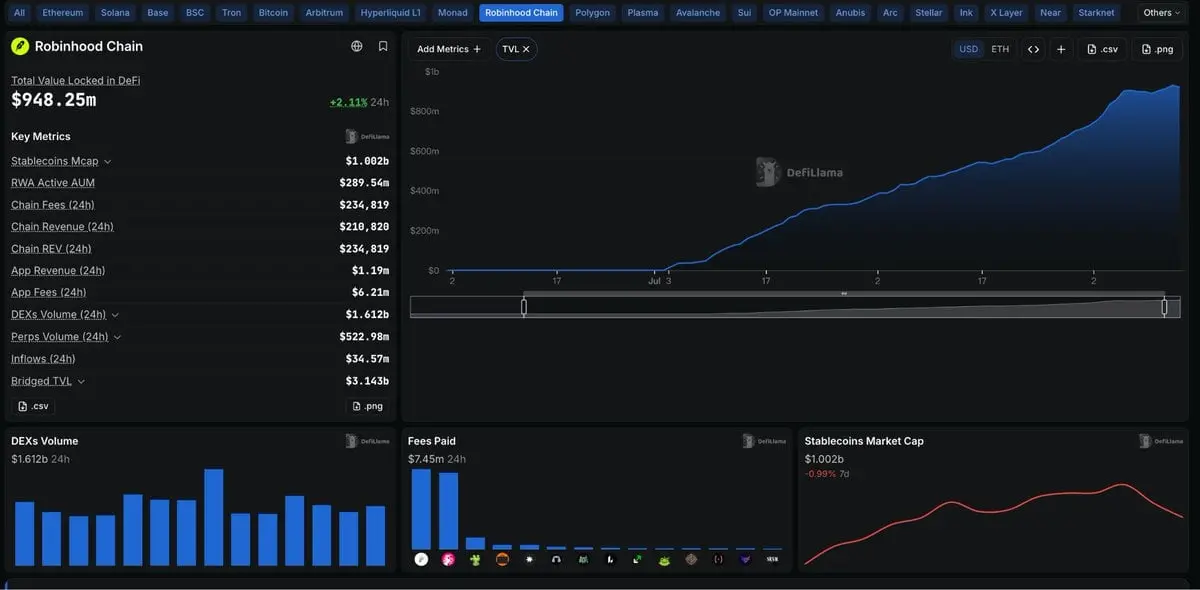Click the Robinhood Chain feather logo
Screen dimensions: 1200x590
(x=20, y=46)
